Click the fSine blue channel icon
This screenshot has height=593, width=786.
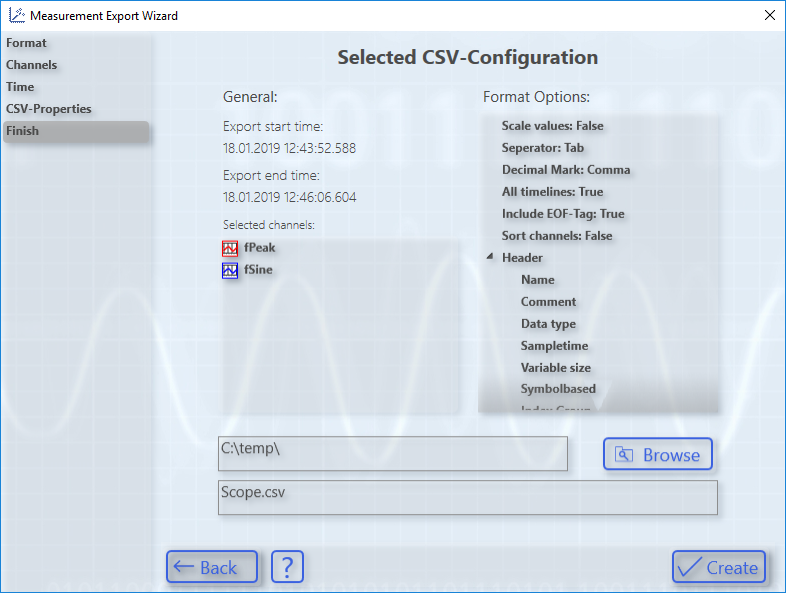[230, 270]
